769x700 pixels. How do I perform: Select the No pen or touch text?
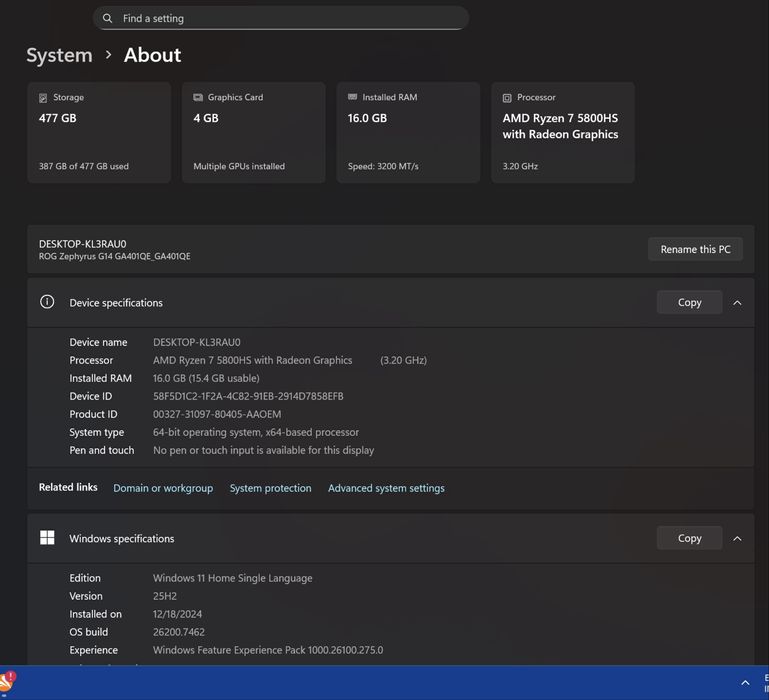pyautogui.click(x=263, y=450)
